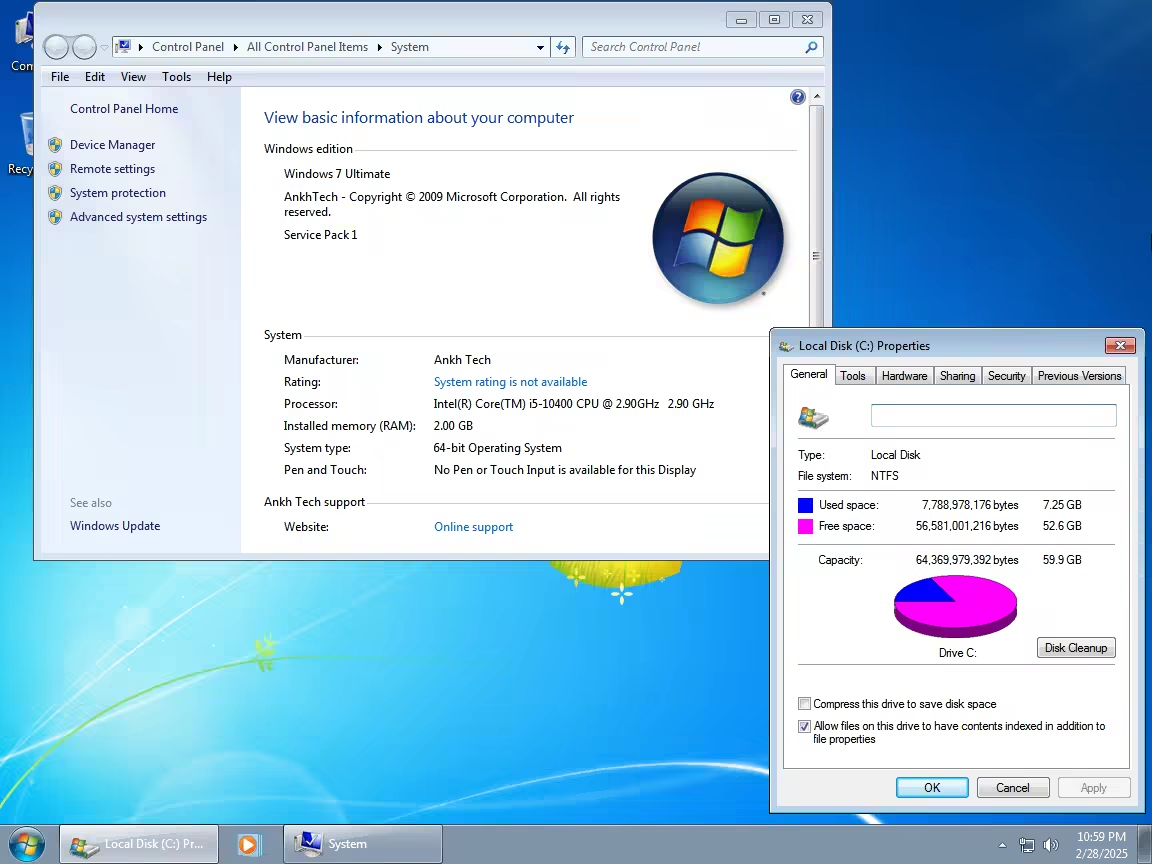1152x864 pixels.
Task: Select the Computer desktop icon
Action: [21, 41]
